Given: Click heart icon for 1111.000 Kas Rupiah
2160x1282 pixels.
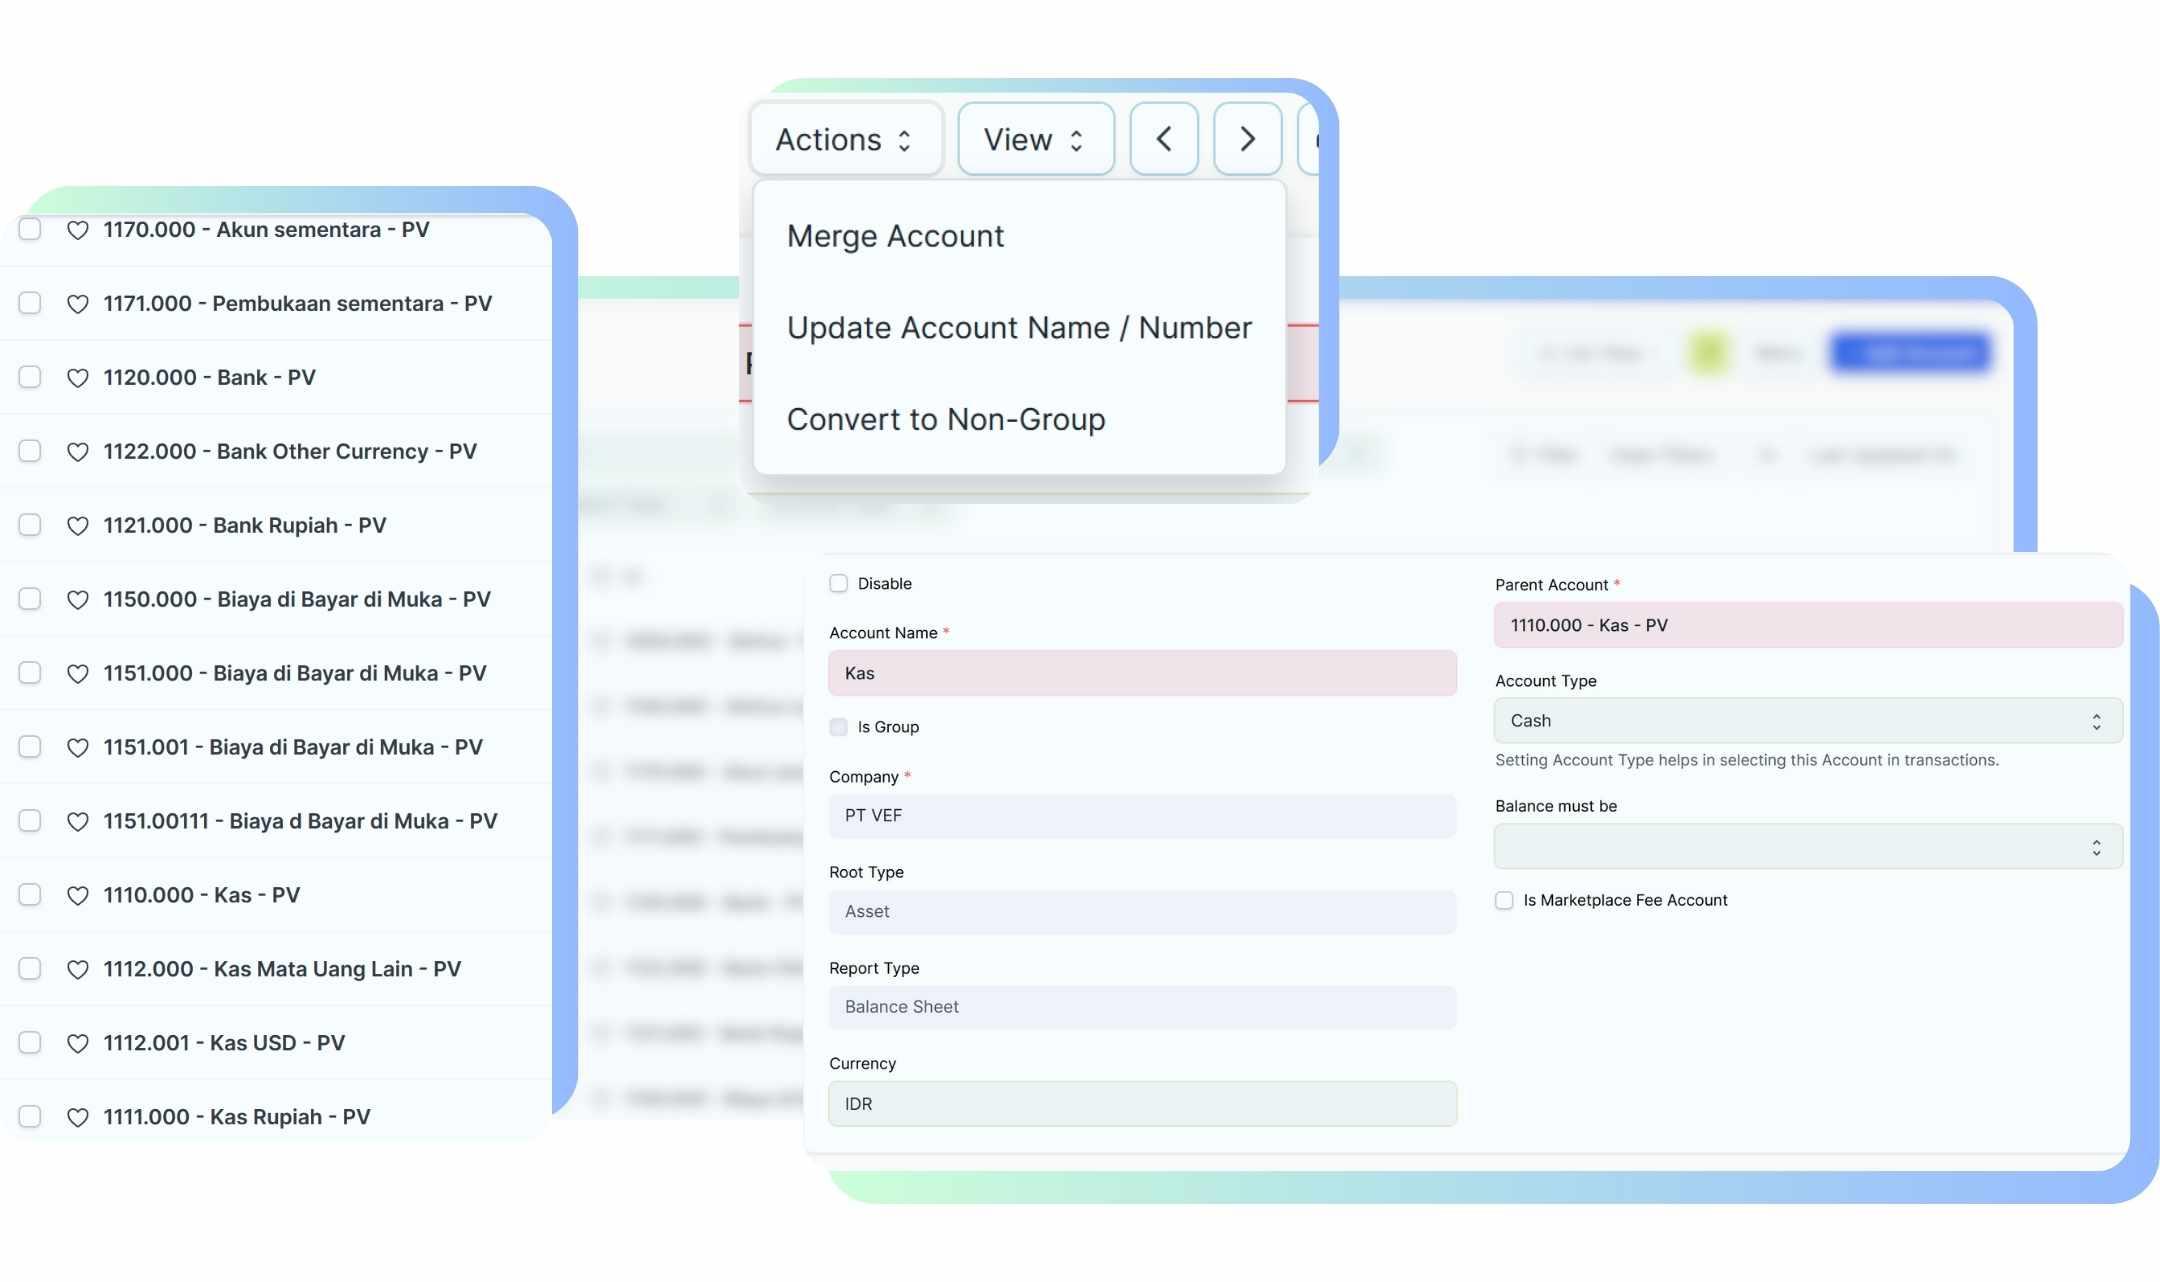Looking at the screenshot, I should click(77, 1118).
